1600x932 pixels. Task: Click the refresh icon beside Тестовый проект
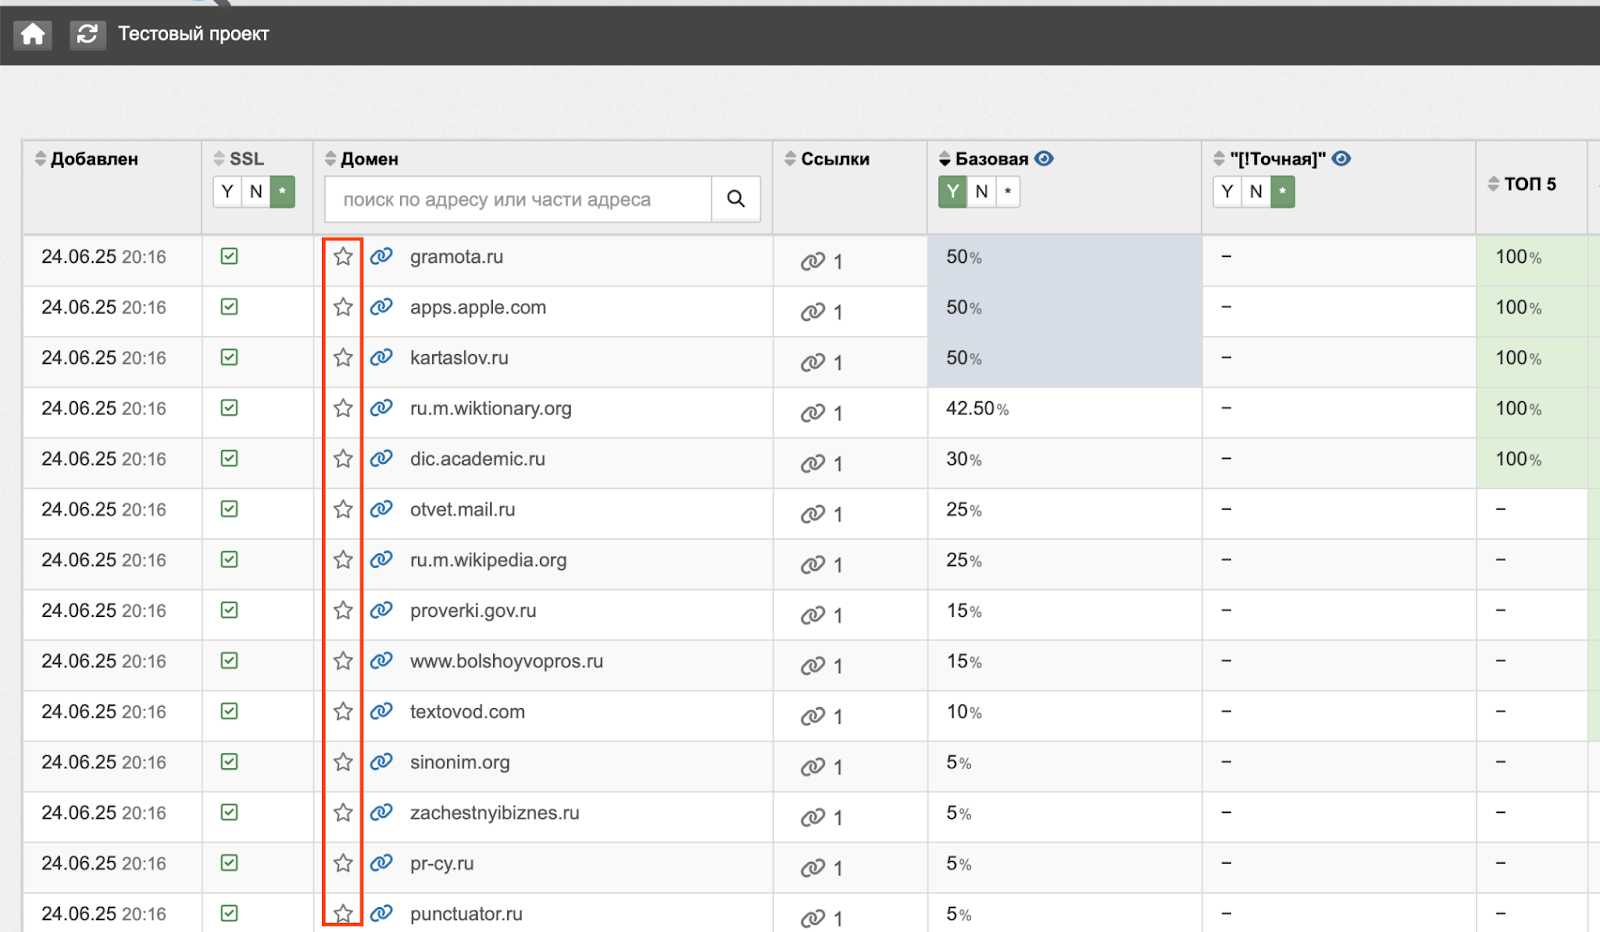(x=87, y=34)
